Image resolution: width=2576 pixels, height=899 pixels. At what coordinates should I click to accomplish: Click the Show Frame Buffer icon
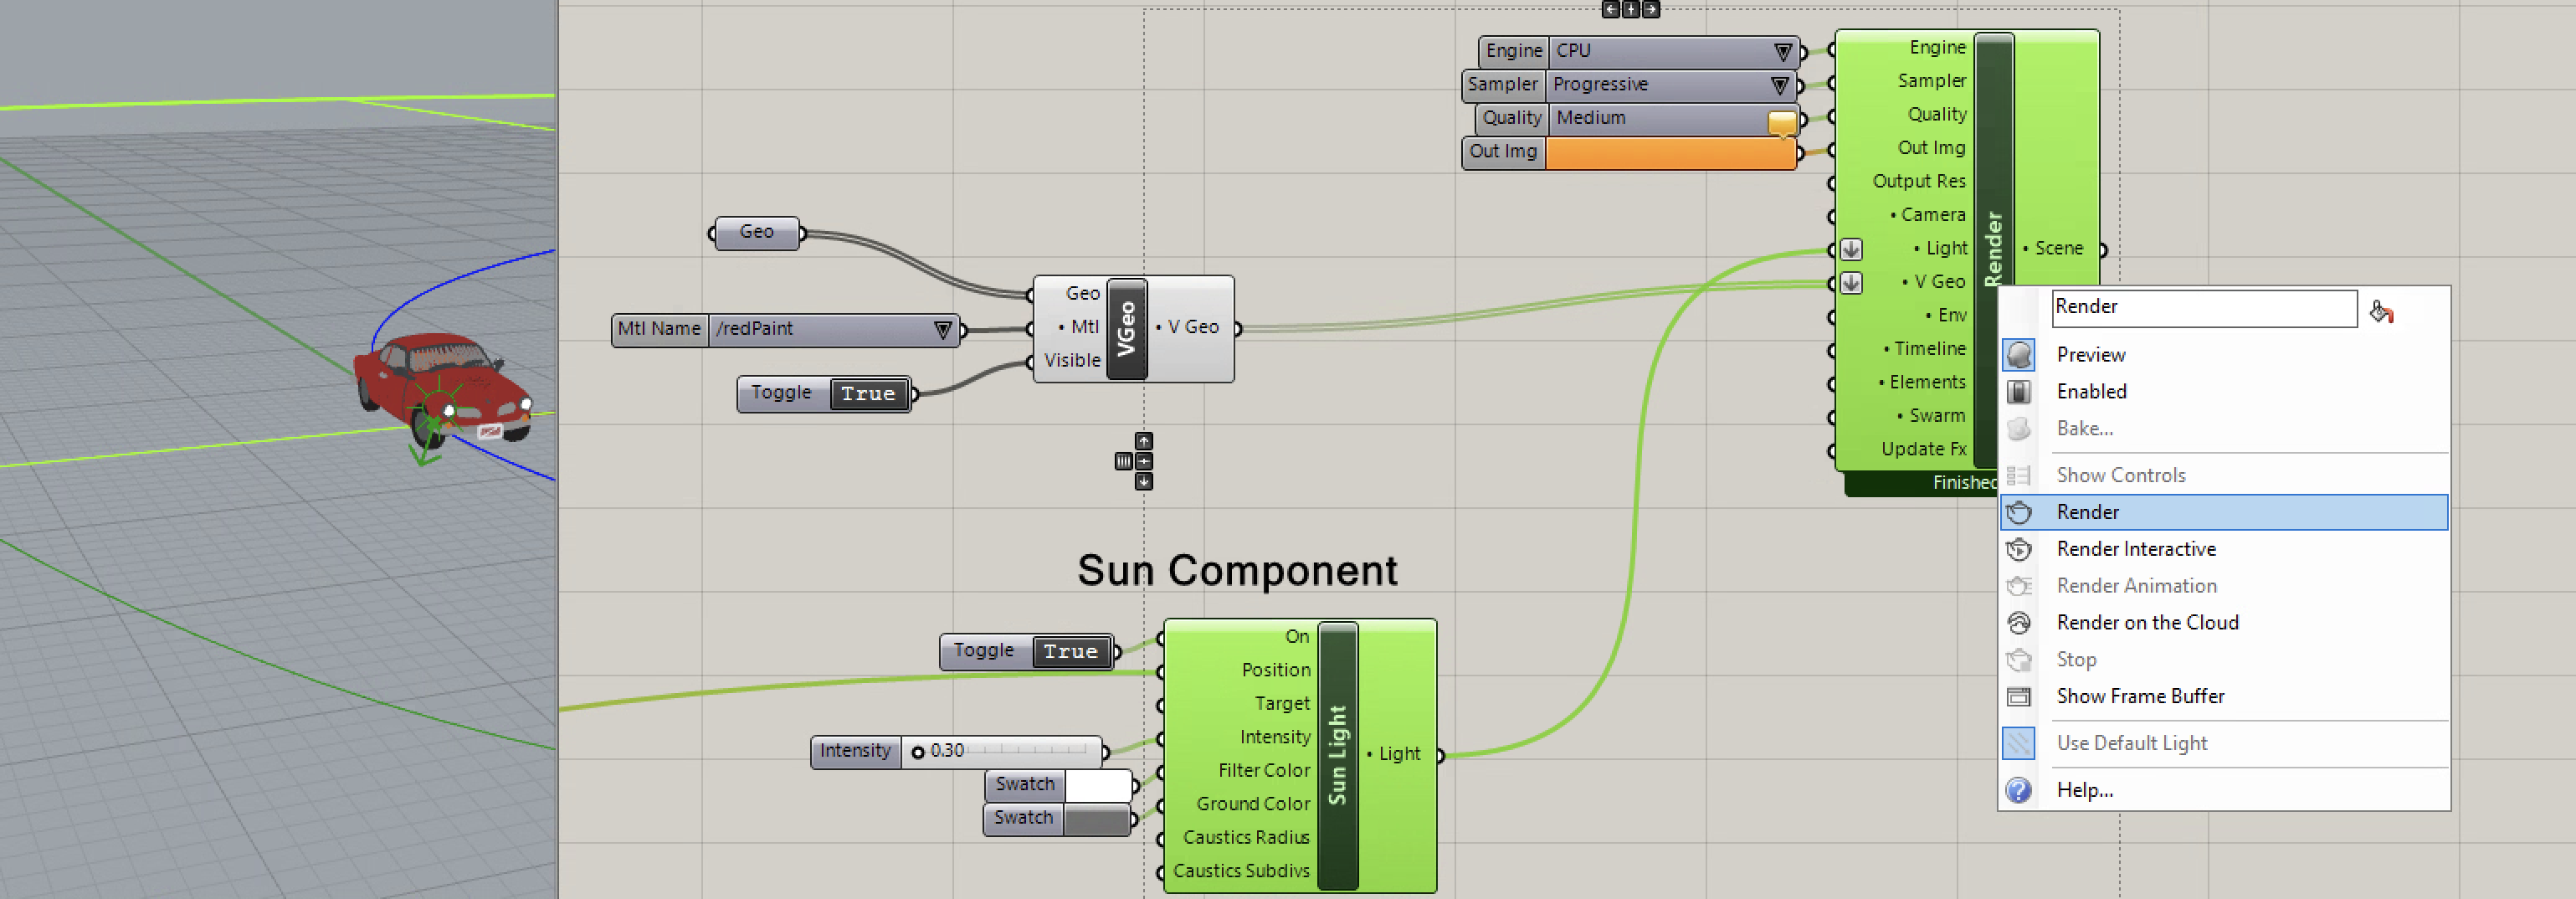point(2018,697)
